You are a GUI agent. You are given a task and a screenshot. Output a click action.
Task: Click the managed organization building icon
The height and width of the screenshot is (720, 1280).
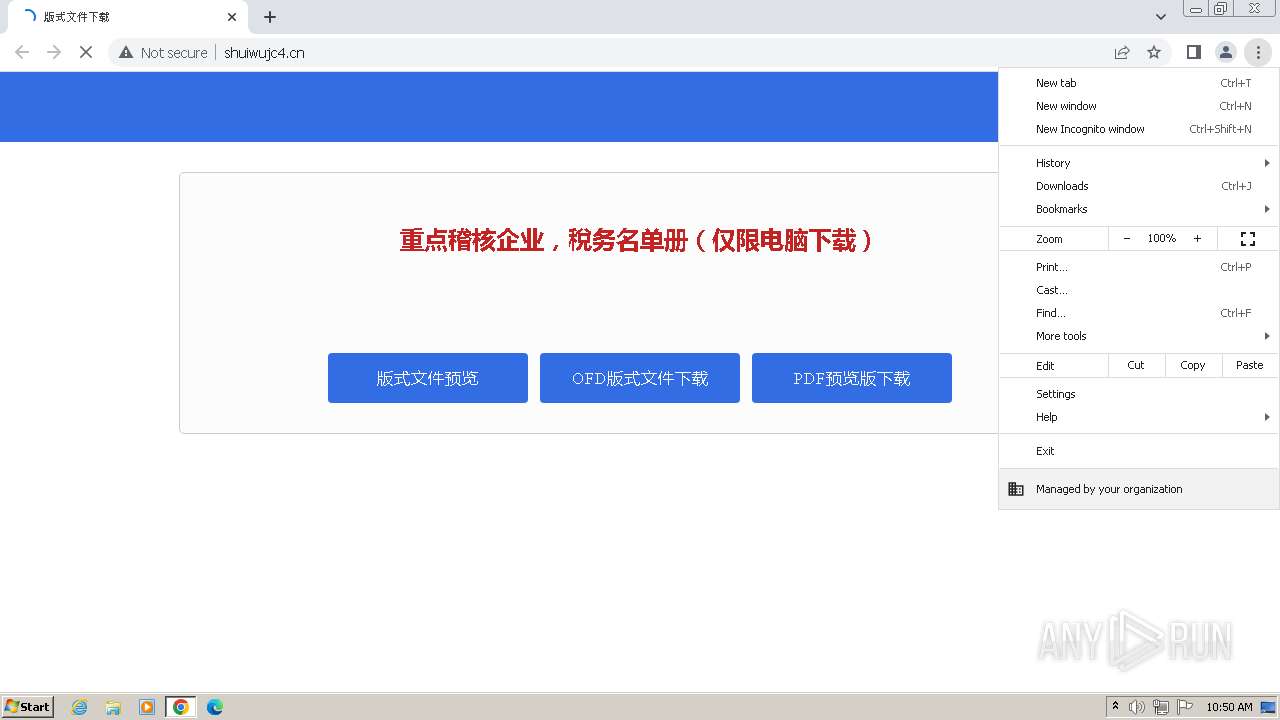click(1016, 489)
